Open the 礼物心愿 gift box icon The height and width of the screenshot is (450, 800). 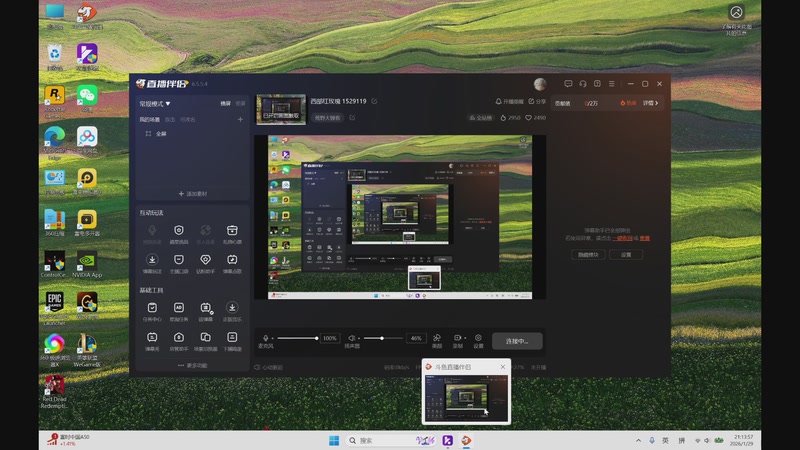tap(232, 231)
